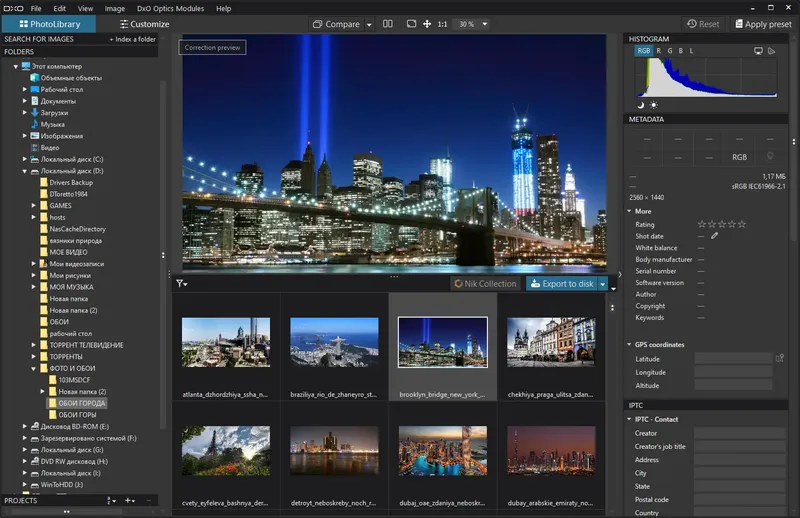Screen dimensions: 800x518
Task: Click the 1:1 zoom icon
Action: point(443,23)
